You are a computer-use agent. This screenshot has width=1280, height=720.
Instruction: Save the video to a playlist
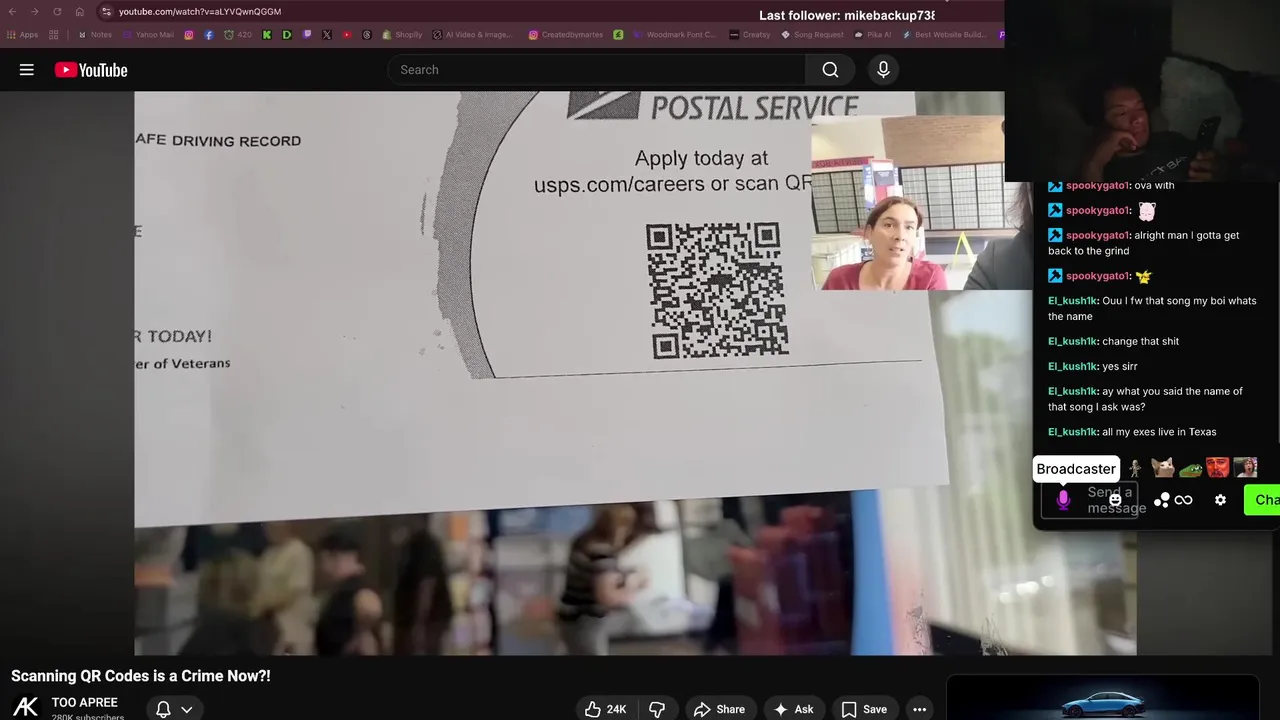click(864, 709)
